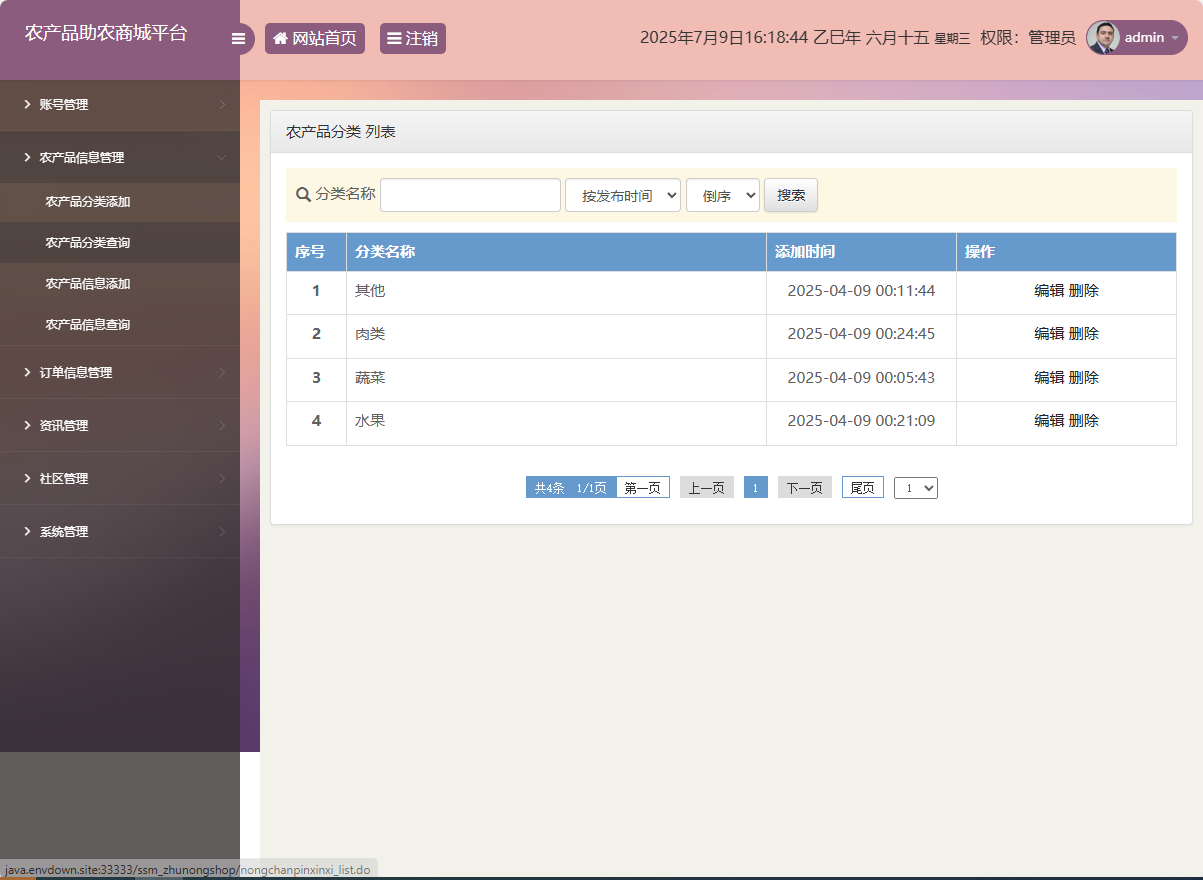This screenshot has width=1203, height=880.
Task: Click 编辑 link for the 肉类 row
Action: [1047, 334]
